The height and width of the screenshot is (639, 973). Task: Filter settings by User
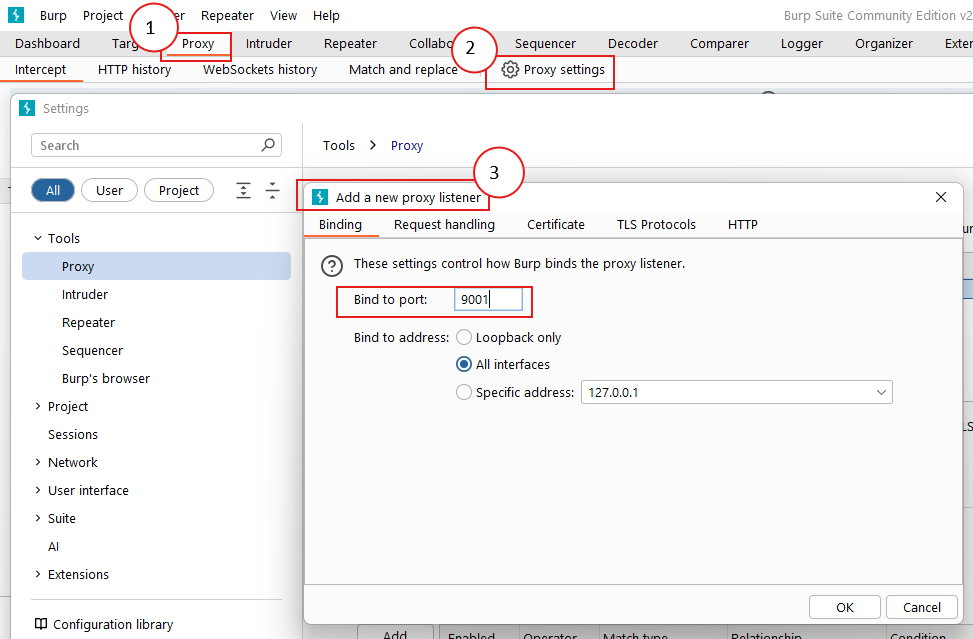109,190
